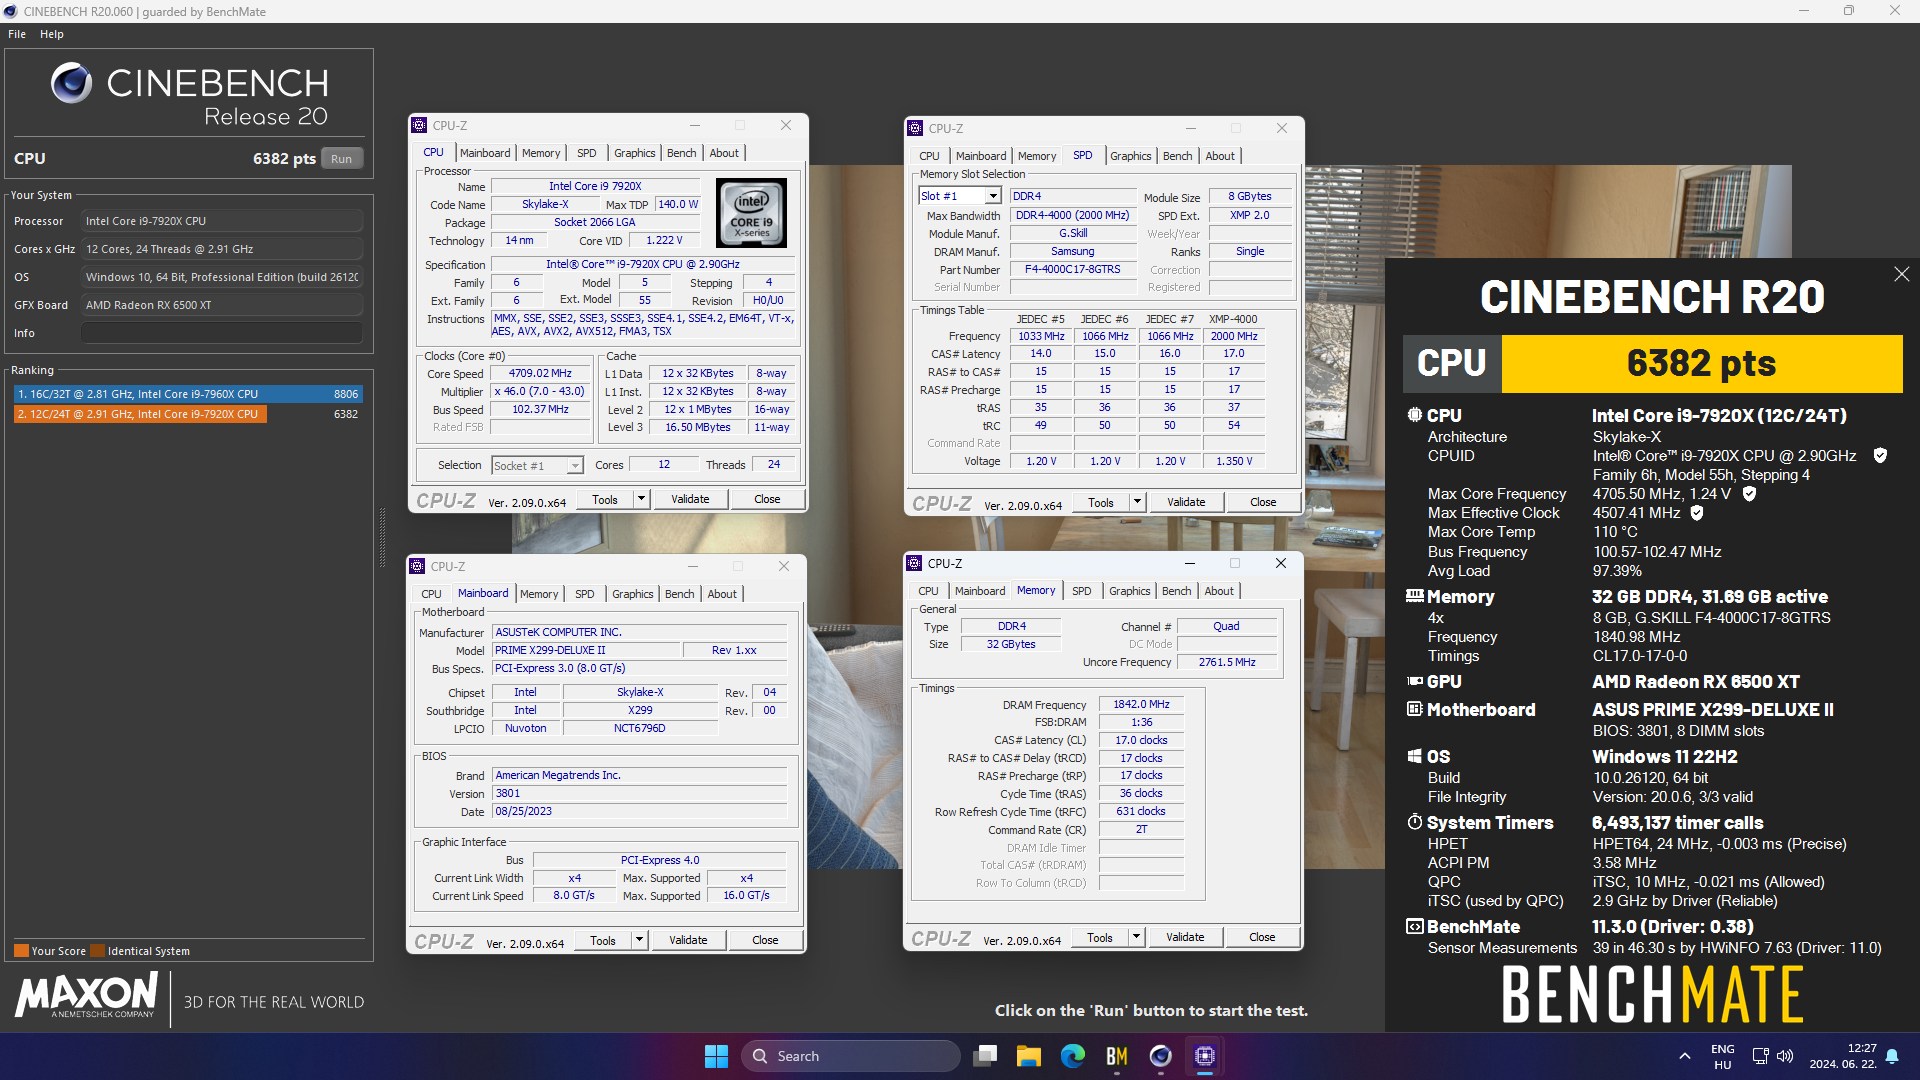Click the OS Windows logo in BenchMate panel
Image resolution: width=1920 pixels, height=1080 pixels.
click(x=1414, y=757)
